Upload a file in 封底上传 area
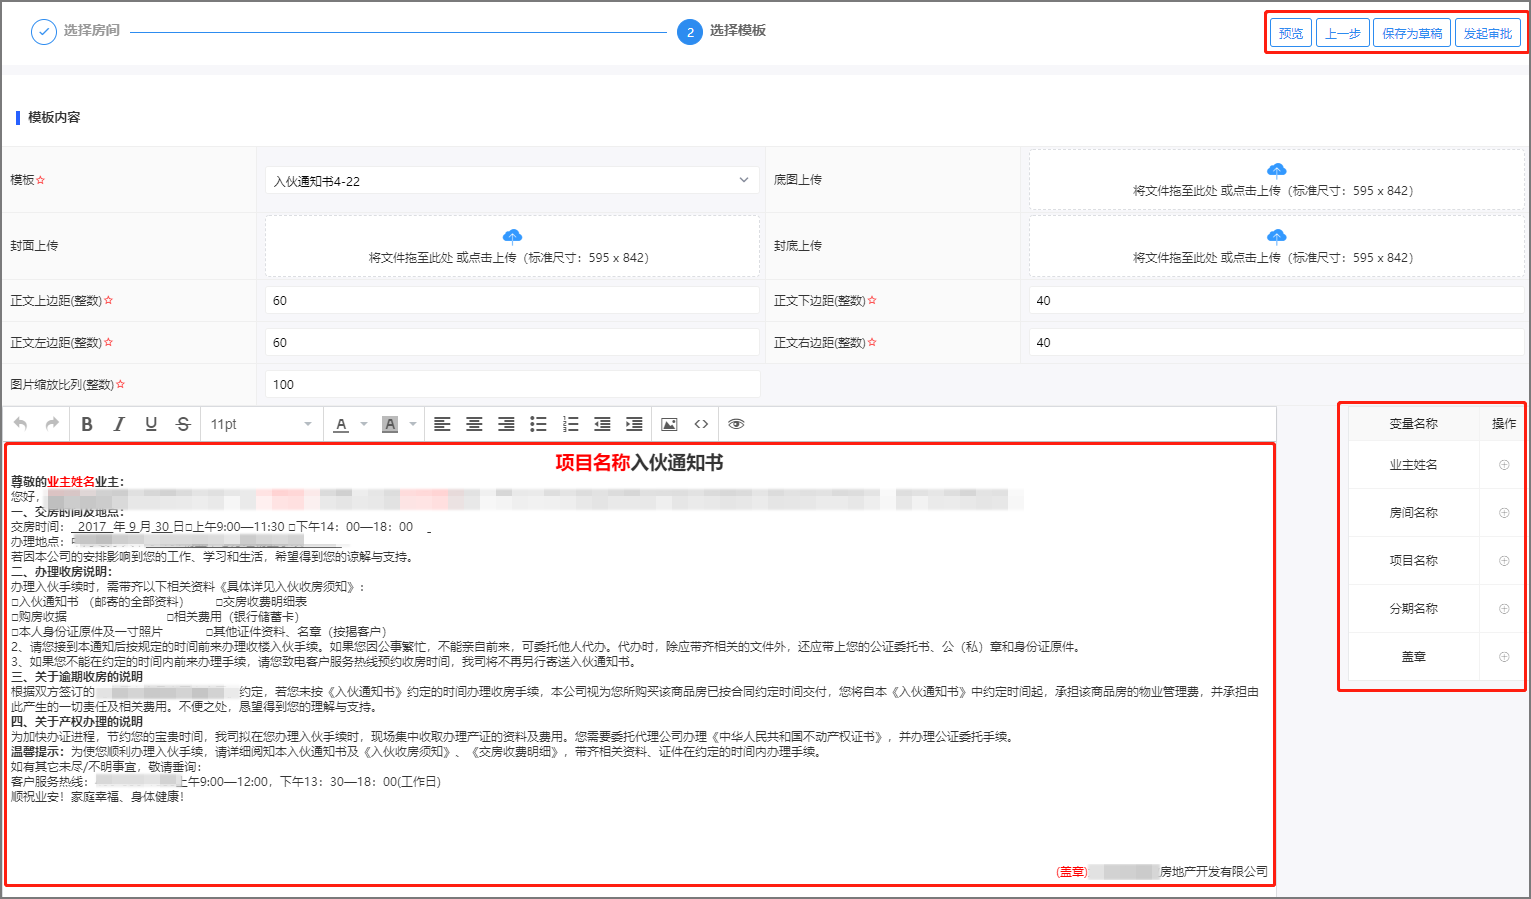This screenshot has width=1531, height=899. coord(1276,246)
